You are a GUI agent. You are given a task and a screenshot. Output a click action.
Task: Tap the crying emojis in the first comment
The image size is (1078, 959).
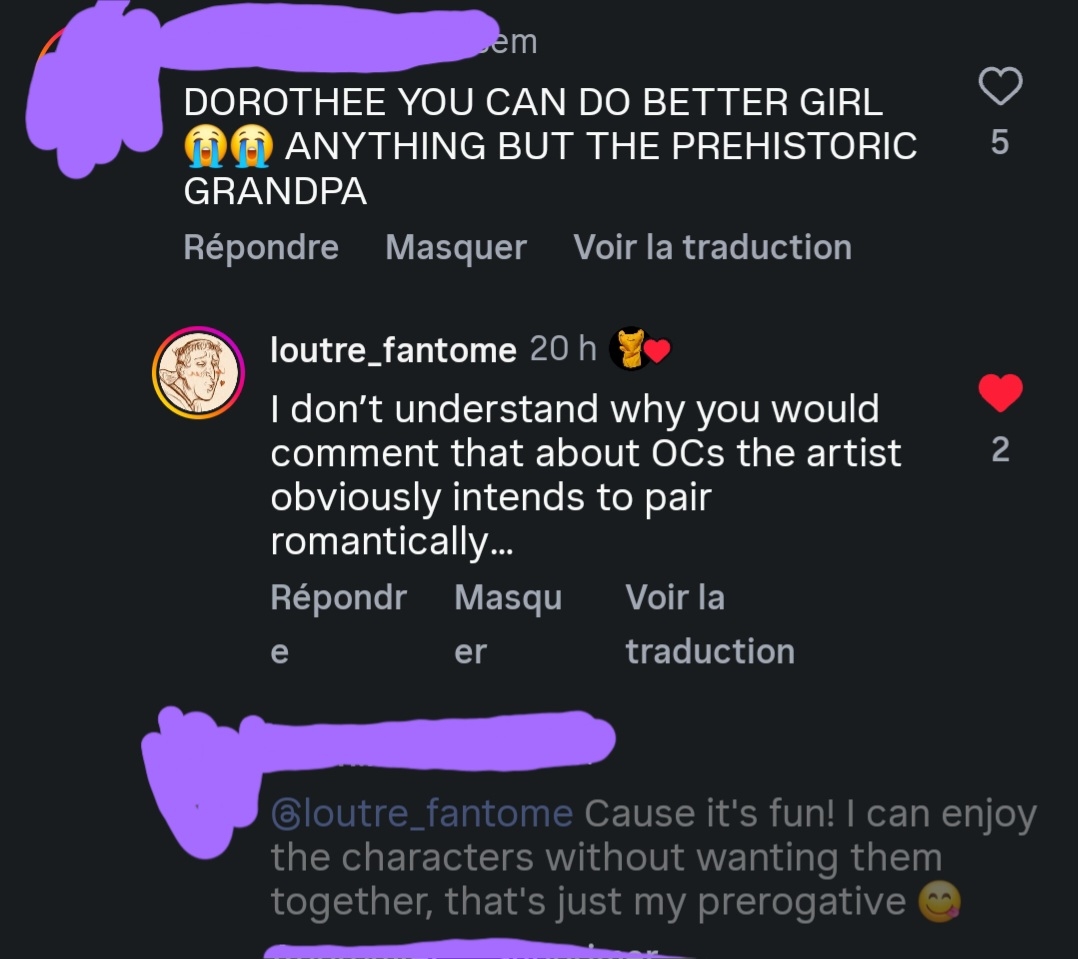[228, 146]
